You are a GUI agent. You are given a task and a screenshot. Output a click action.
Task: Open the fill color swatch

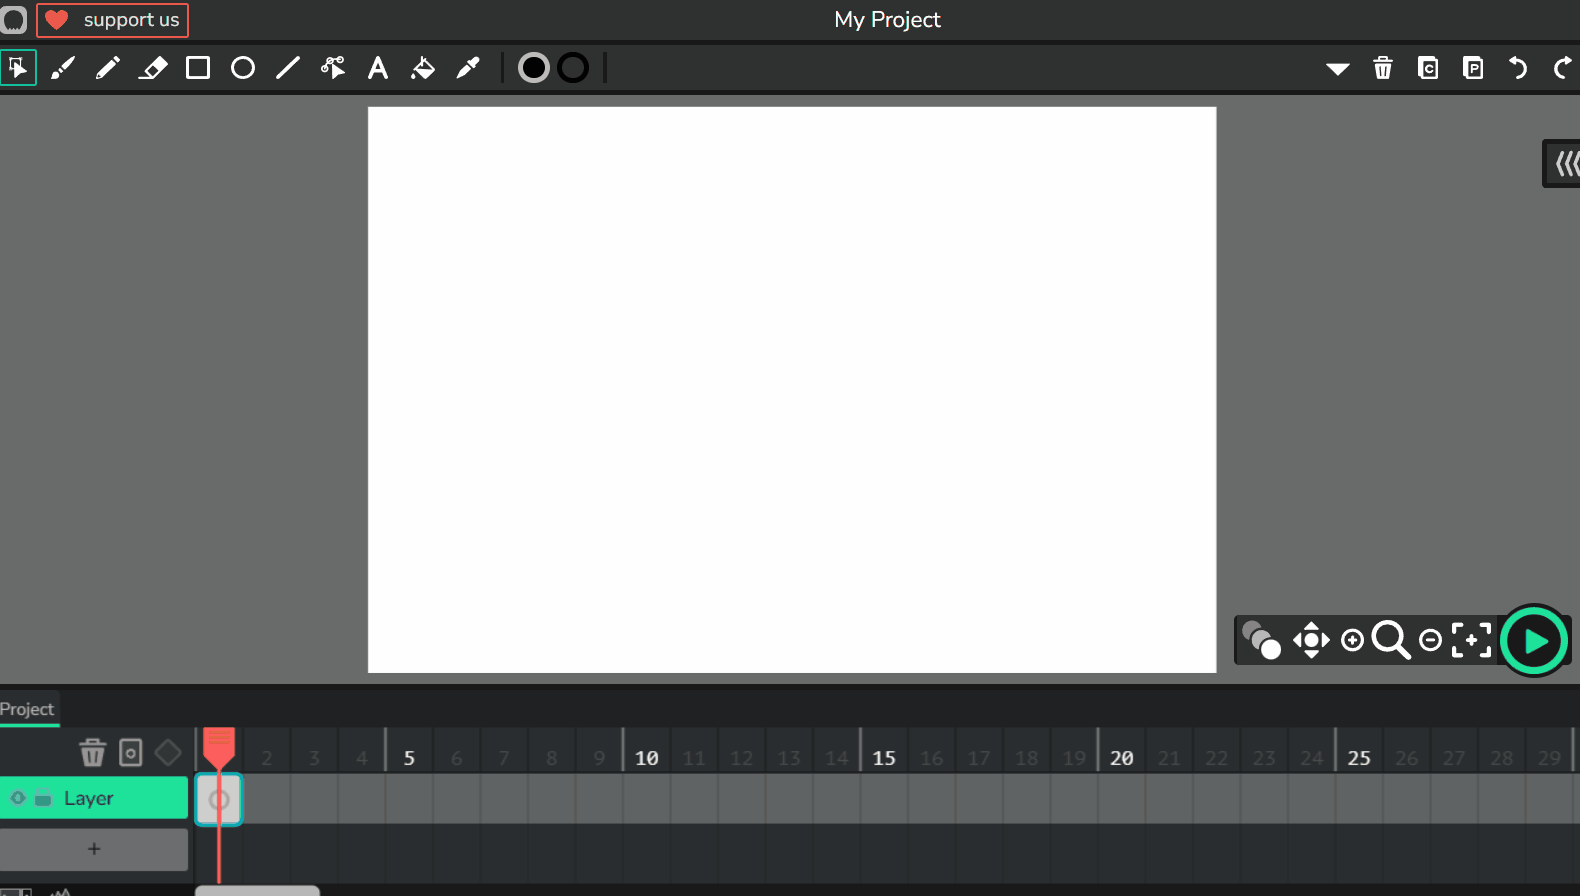[534, 68]
